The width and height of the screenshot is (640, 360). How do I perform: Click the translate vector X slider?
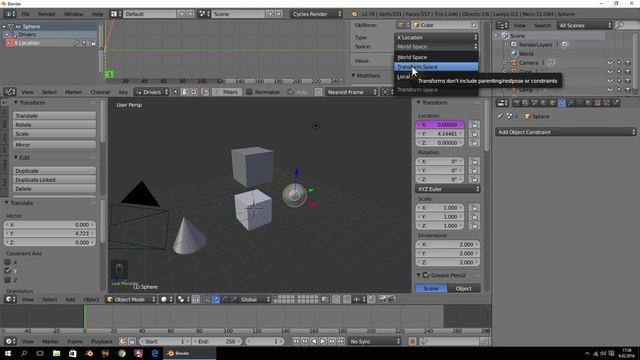tap(50, 224)
